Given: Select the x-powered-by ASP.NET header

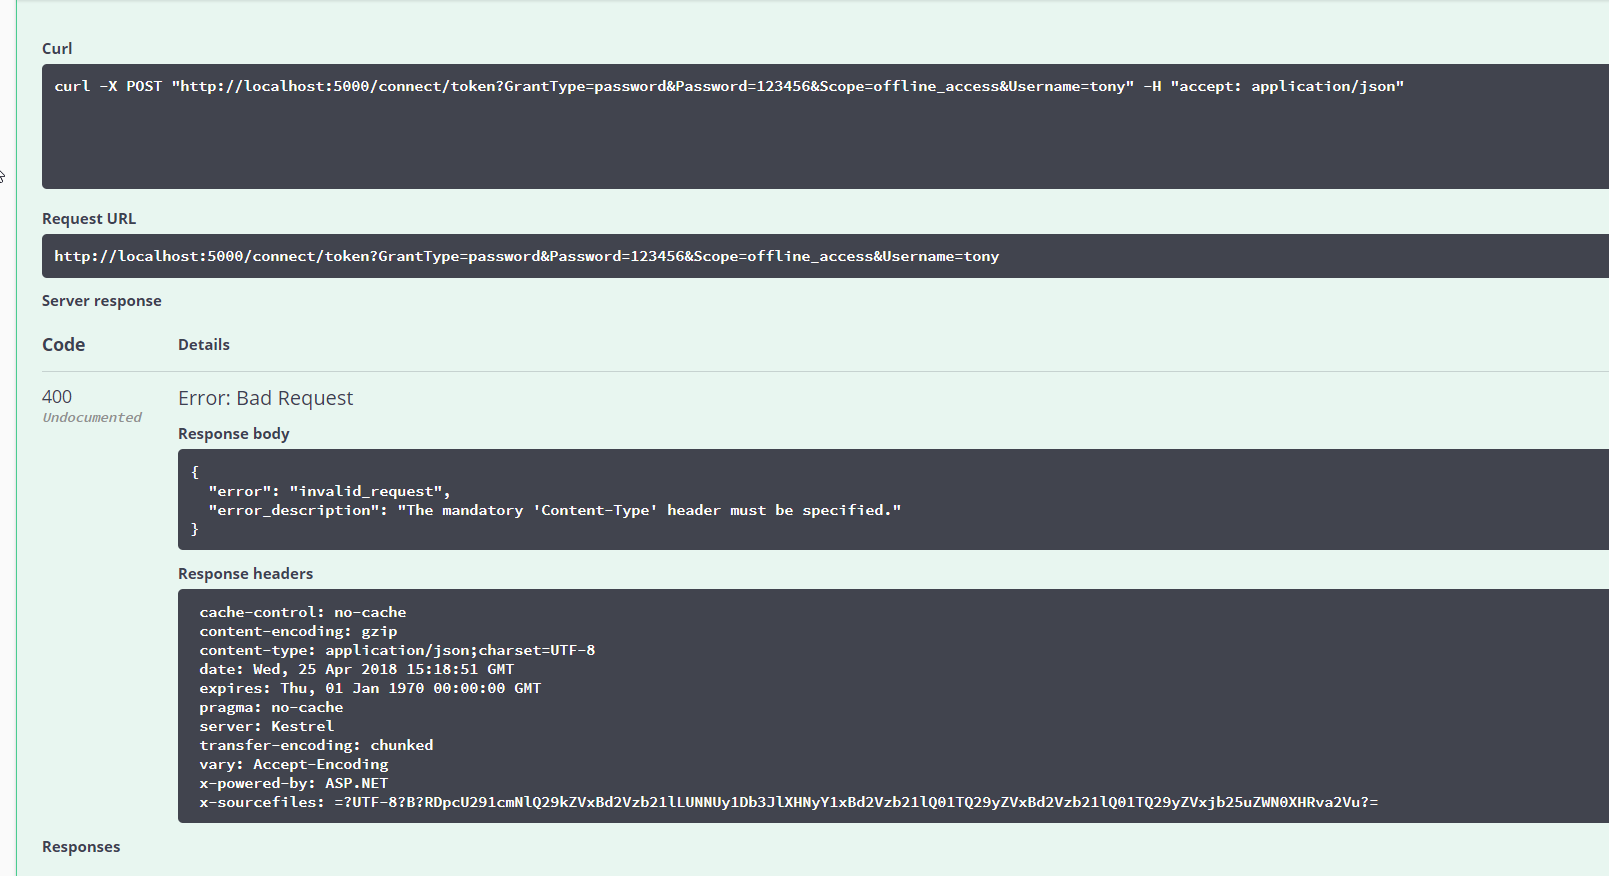Looking at the screenshot, I should [294, 783].
